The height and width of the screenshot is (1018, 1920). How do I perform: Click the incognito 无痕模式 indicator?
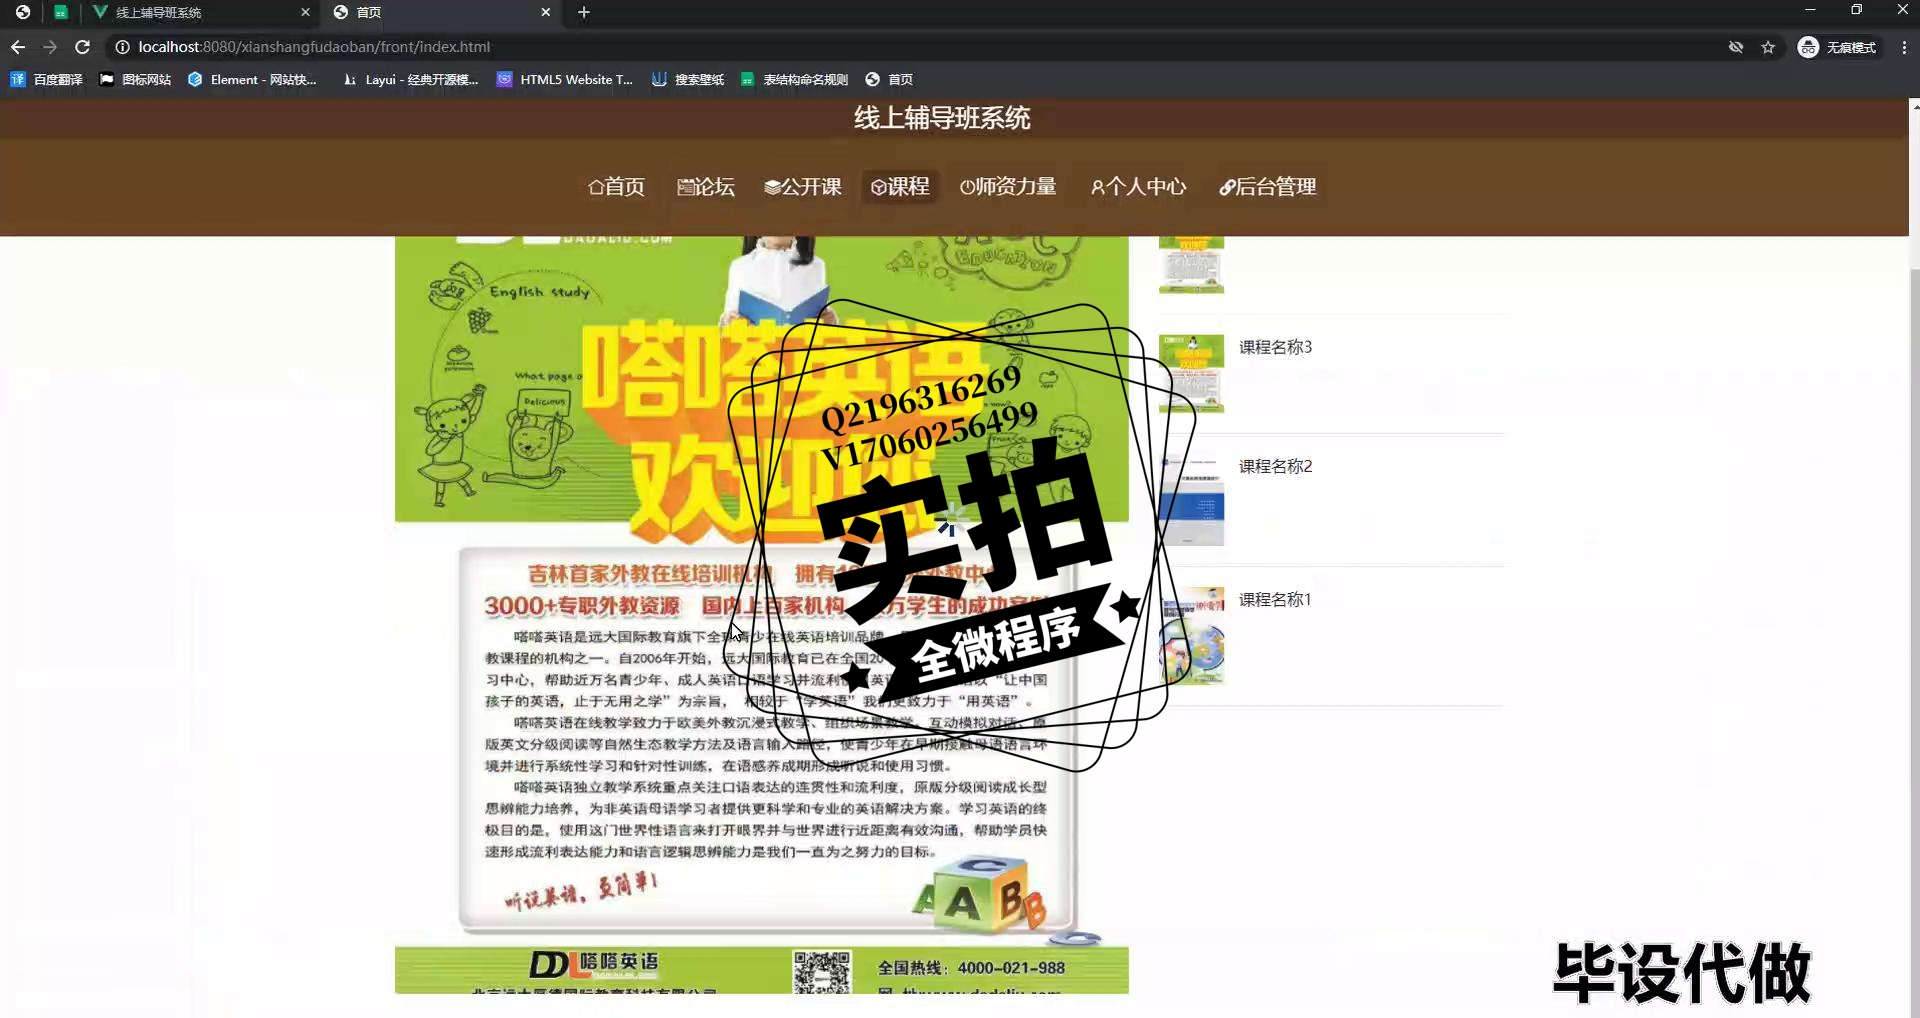click(1837, 47)
